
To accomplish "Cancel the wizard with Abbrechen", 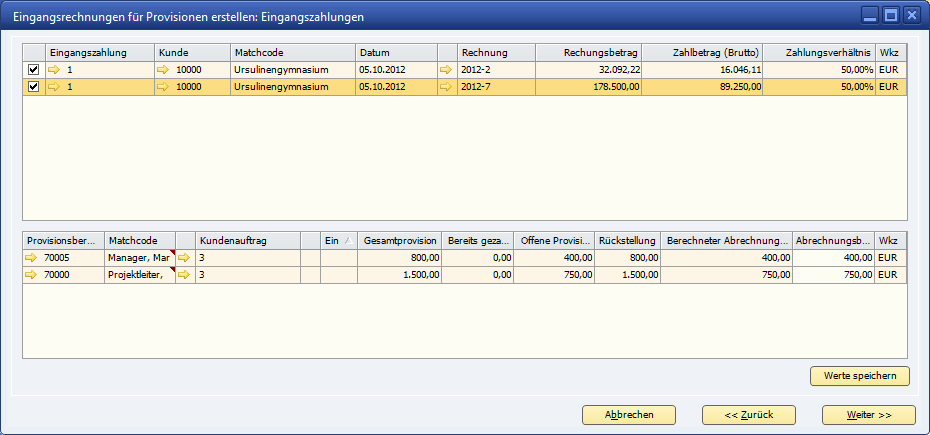I will [x=629, y=414].
